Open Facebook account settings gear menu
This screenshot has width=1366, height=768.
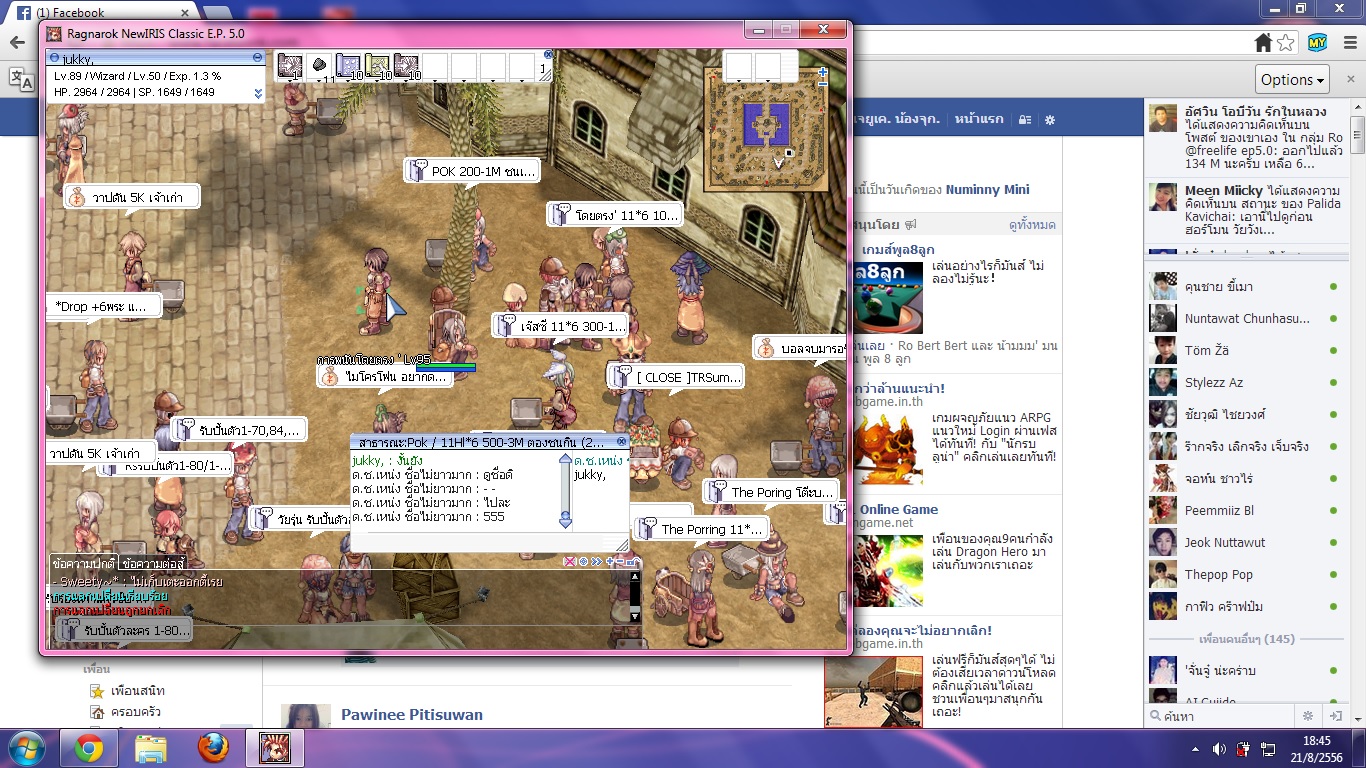point(1049,119)
